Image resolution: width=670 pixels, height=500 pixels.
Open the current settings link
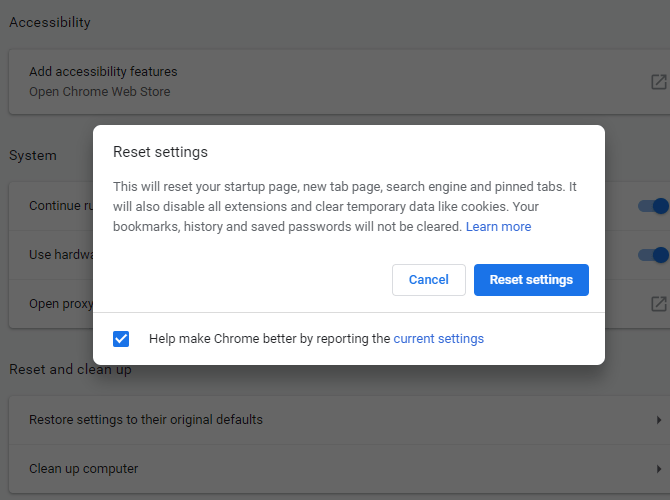coord(438,339)
